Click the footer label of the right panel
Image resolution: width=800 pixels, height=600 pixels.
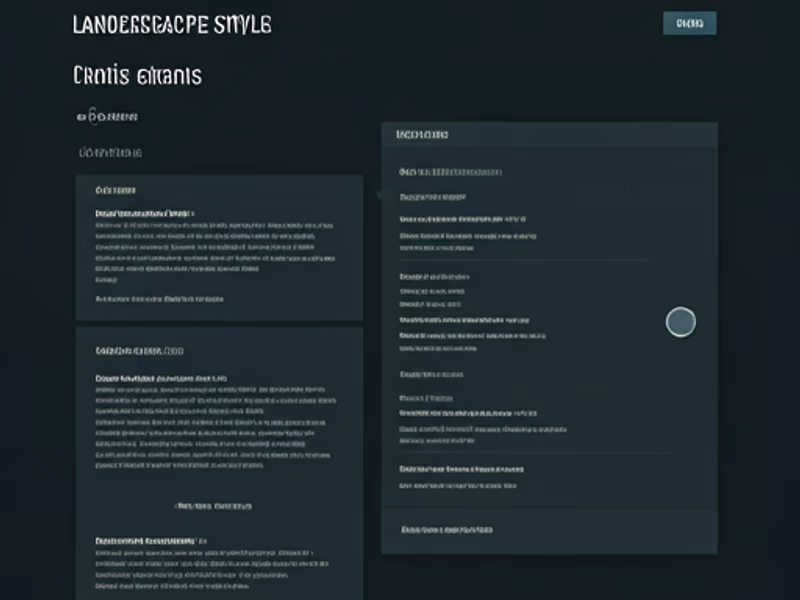tap(446, 530)
